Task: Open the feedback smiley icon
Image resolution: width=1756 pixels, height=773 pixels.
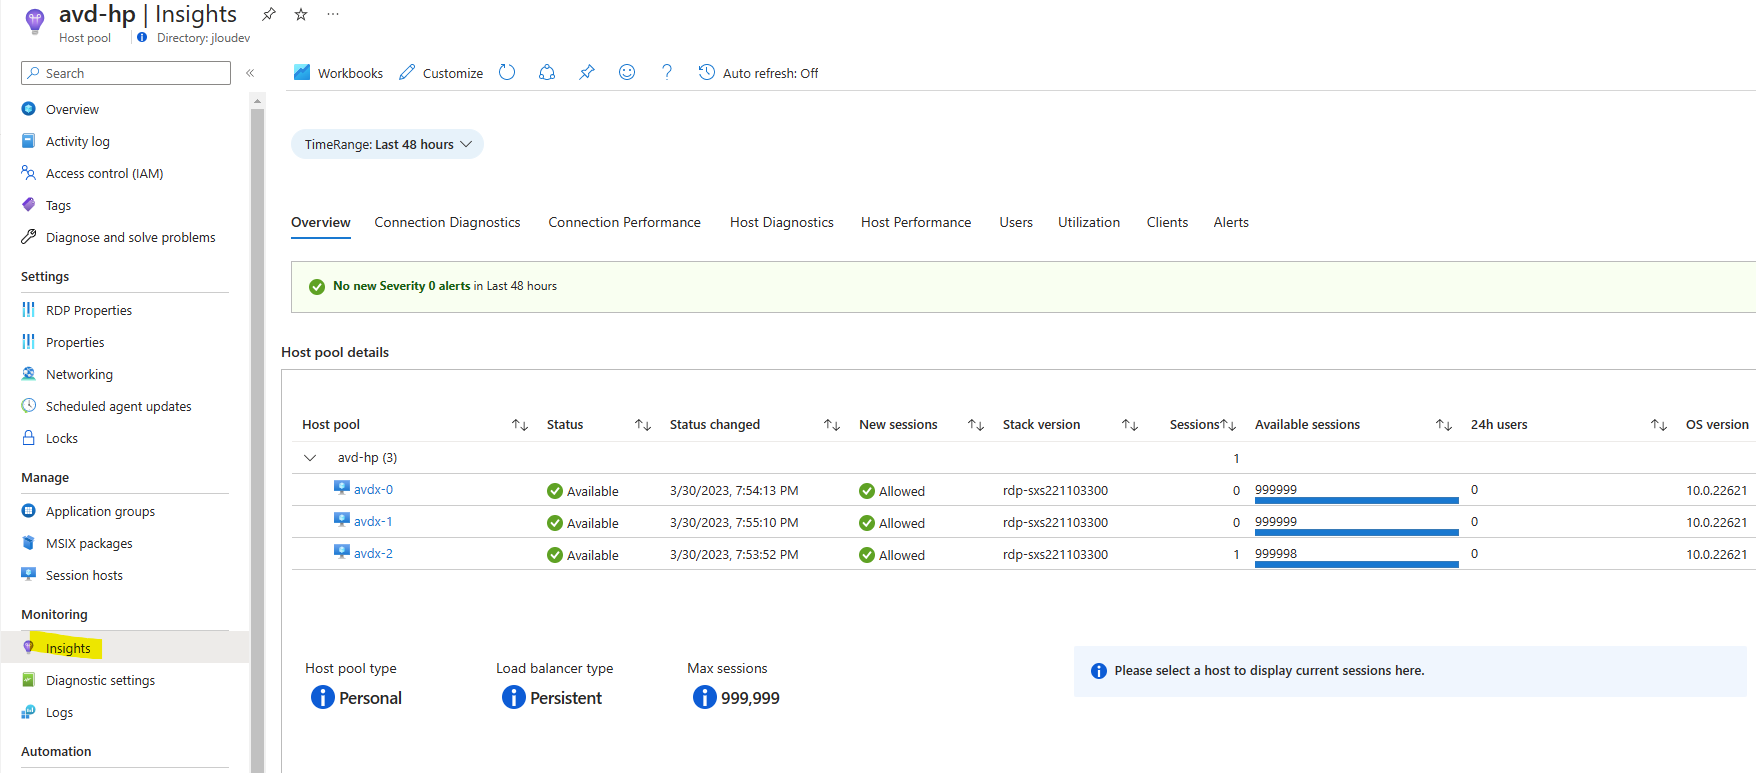Action: pos(627,72)
